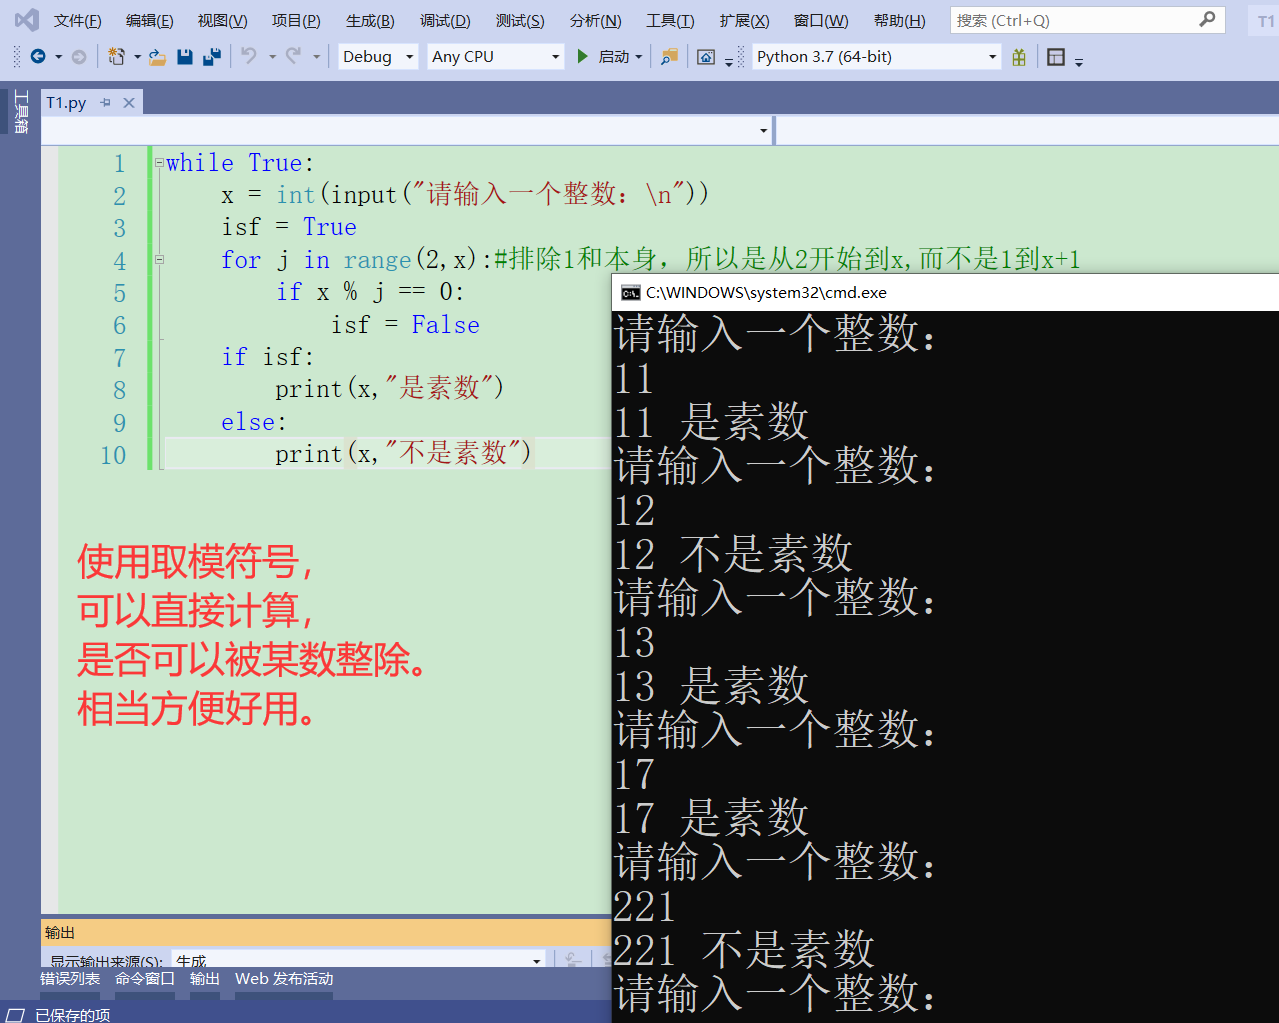Click the Navigate Forward arrow icon

tap(79, 57)
